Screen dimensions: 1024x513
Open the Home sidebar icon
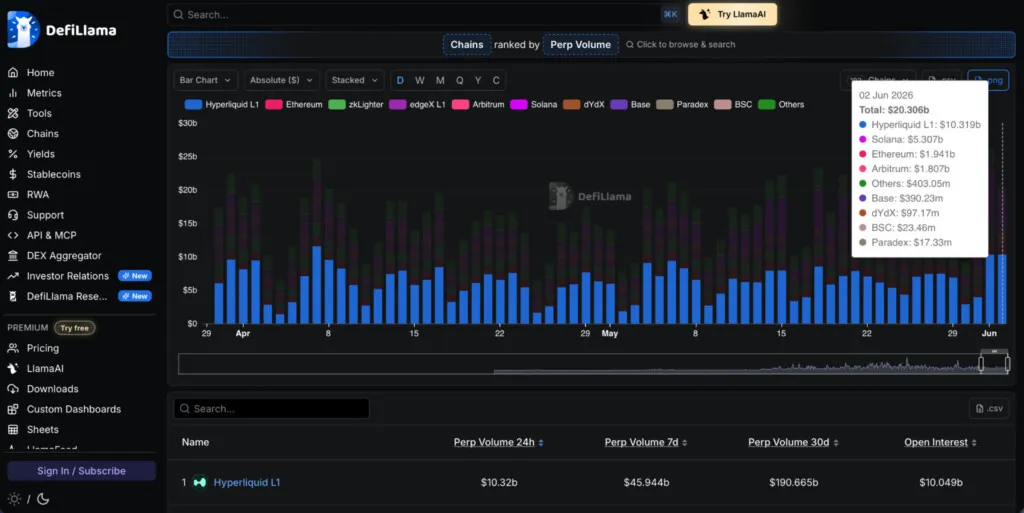(13, 72)
